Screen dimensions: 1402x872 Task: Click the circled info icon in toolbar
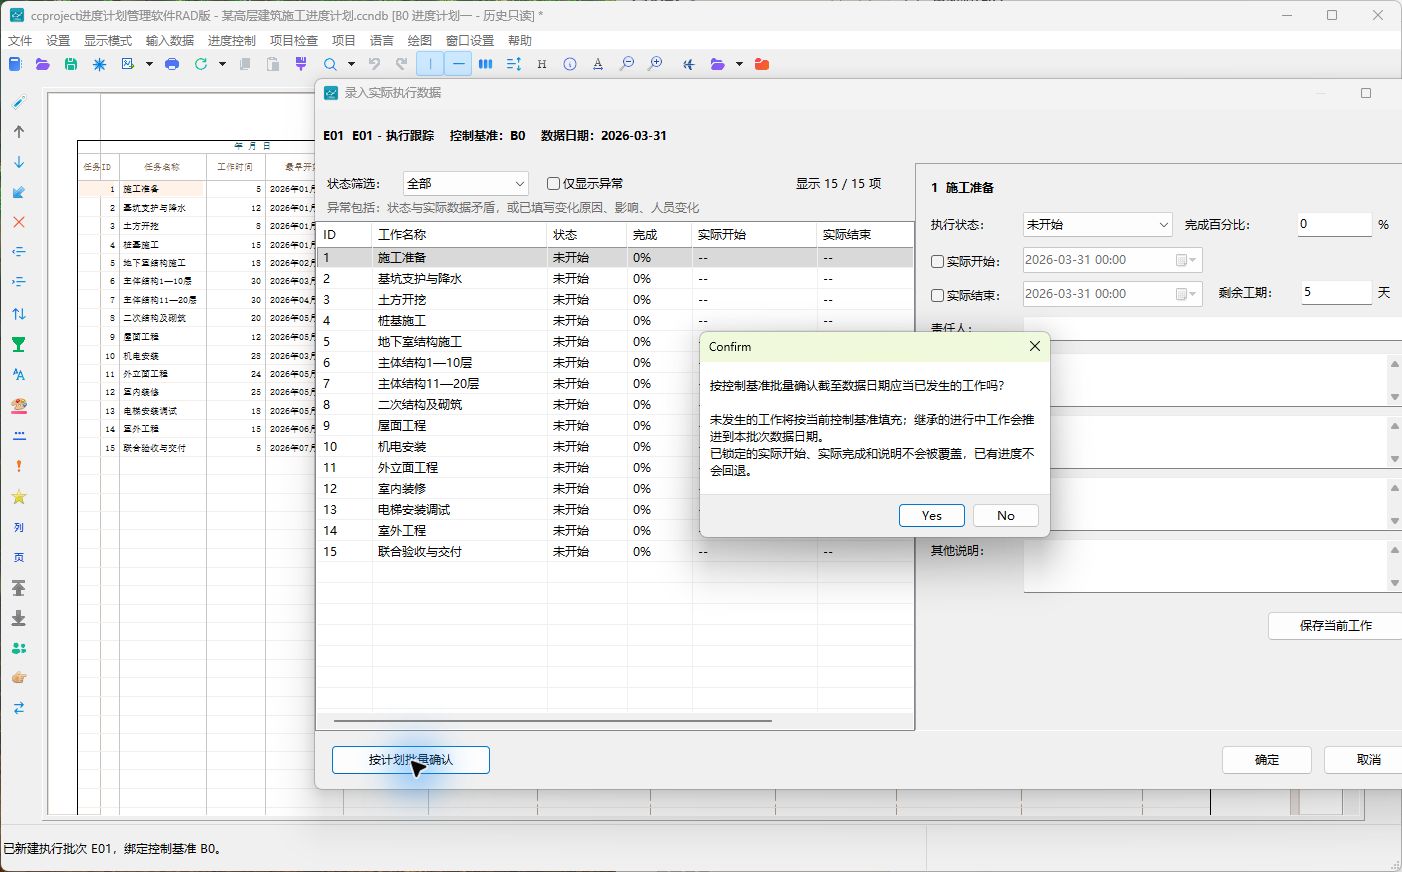click(x=570, y=64)
